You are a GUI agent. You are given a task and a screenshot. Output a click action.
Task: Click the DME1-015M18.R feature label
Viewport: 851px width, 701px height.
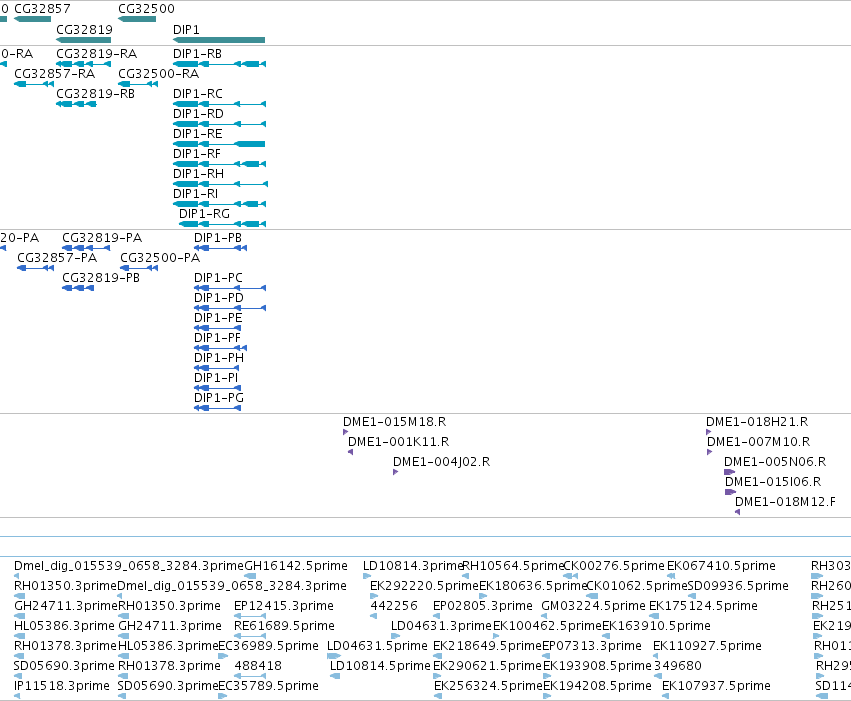coord(395,422)
